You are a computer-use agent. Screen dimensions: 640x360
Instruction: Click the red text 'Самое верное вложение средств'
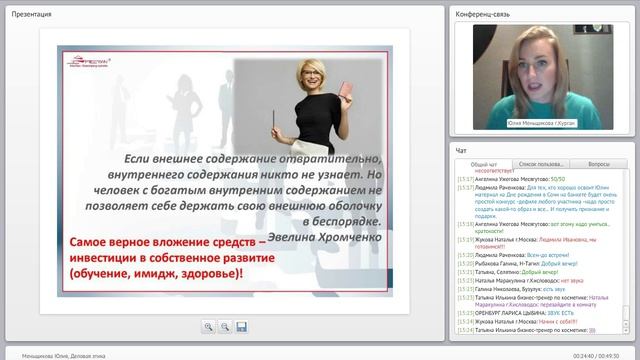(168, 242)
